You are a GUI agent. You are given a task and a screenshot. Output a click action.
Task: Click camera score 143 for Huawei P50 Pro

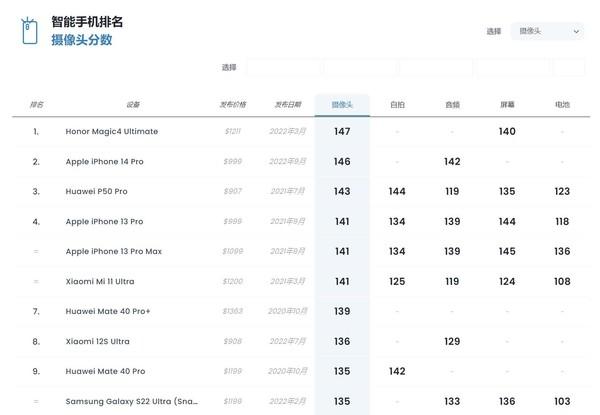[342, 191]
